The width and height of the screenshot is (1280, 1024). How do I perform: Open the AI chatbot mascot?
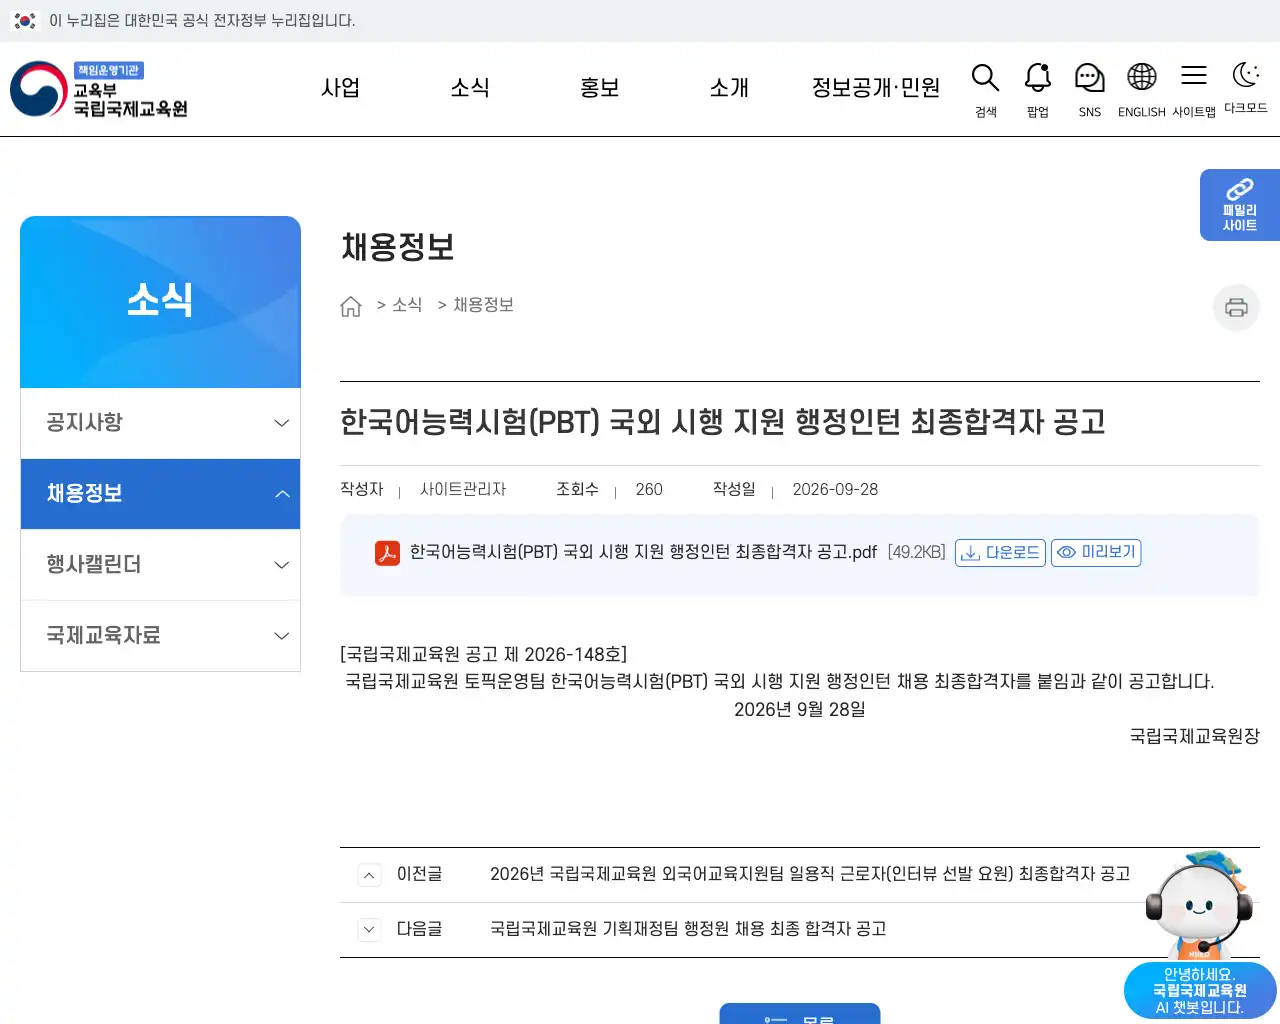tap(1200, 935)
